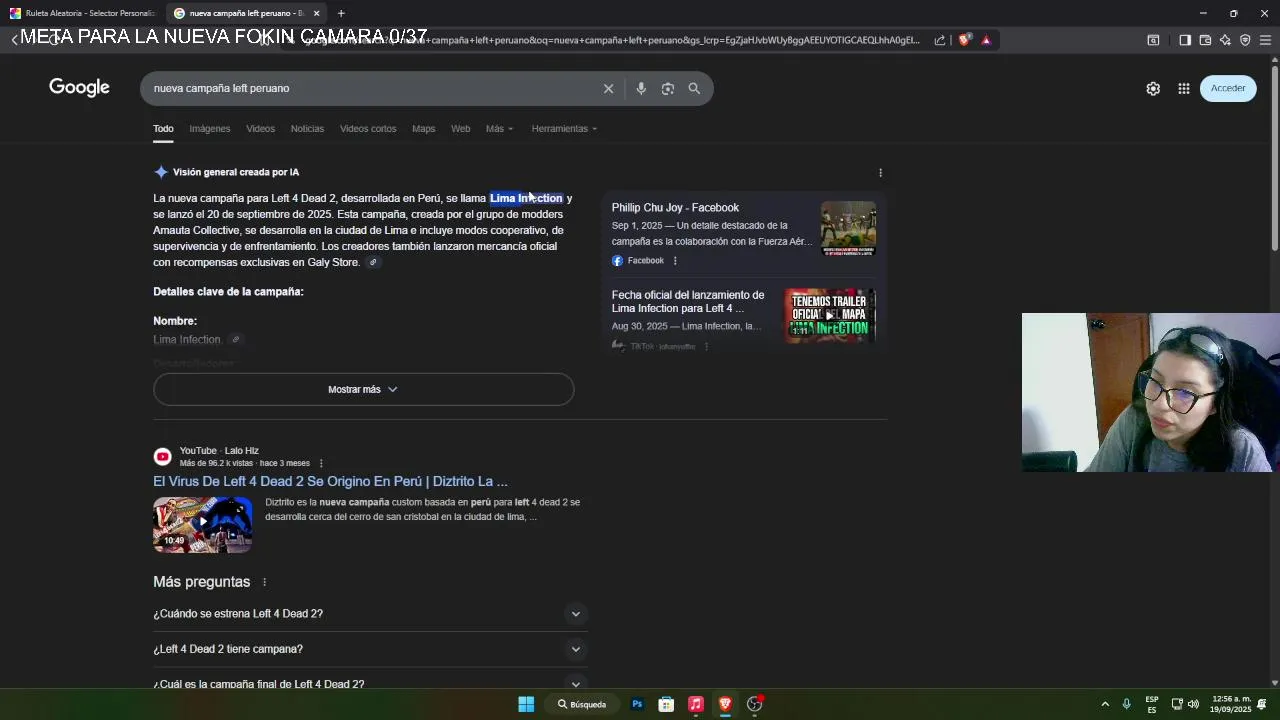
Task: Click the Google logo
Action: point(79,88)
